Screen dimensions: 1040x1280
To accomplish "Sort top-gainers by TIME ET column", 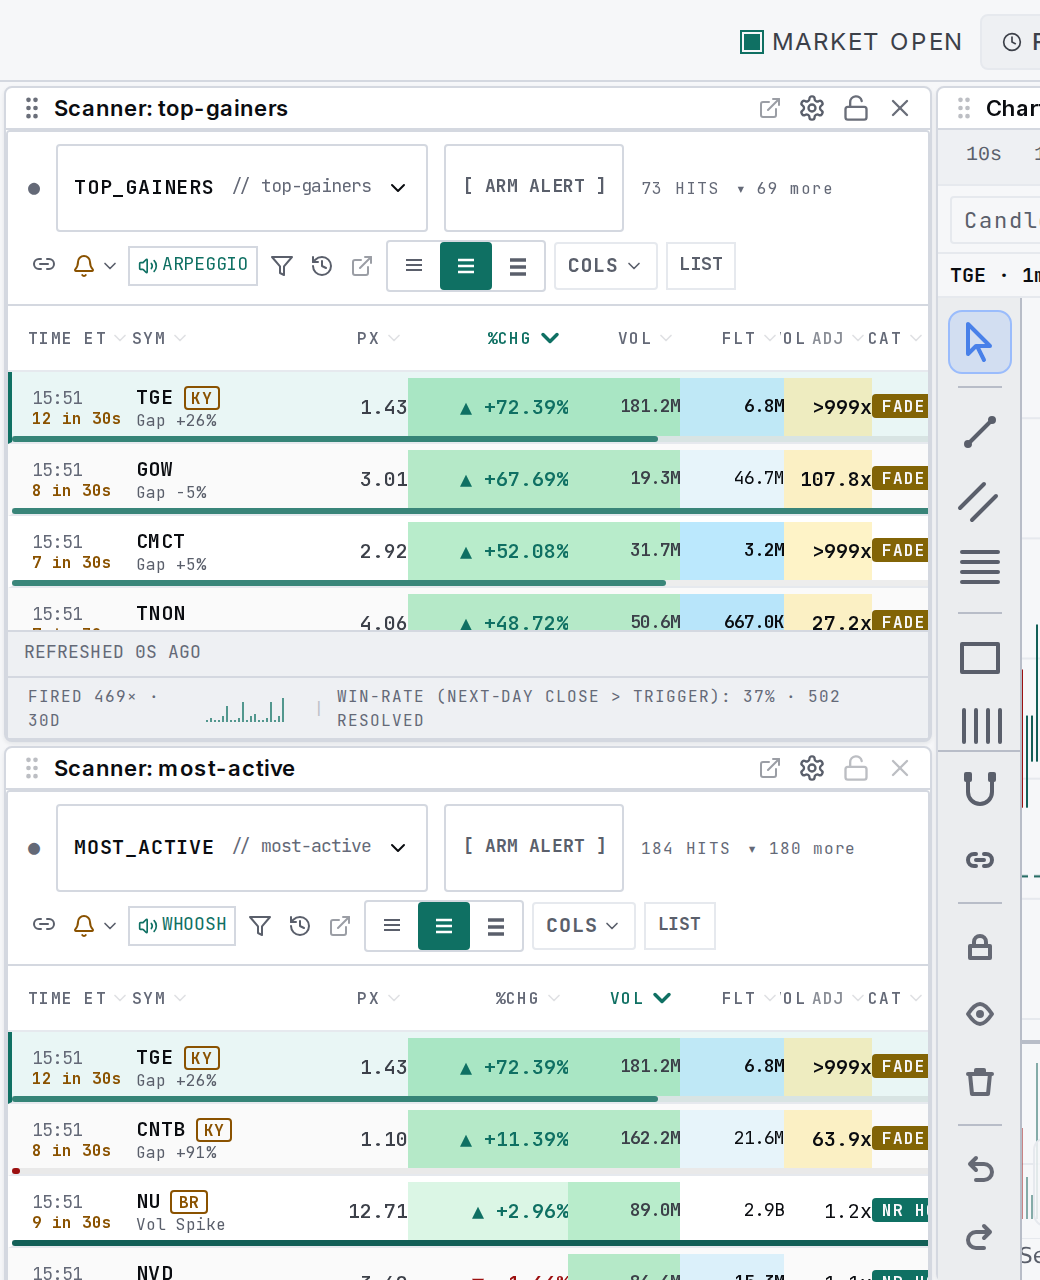I will click(x=77, y=338).
